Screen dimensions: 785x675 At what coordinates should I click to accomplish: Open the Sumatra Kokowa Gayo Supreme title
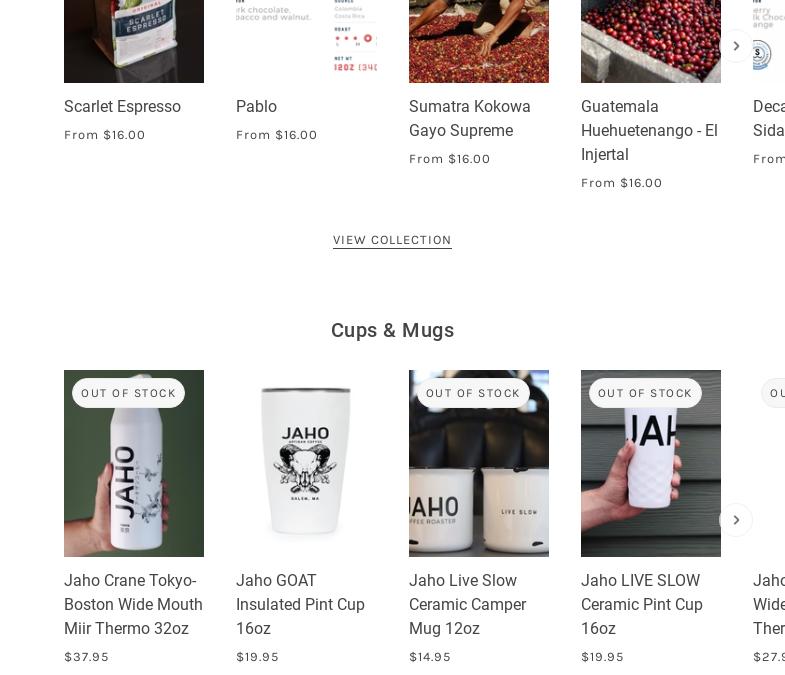[x=470, y=118]
